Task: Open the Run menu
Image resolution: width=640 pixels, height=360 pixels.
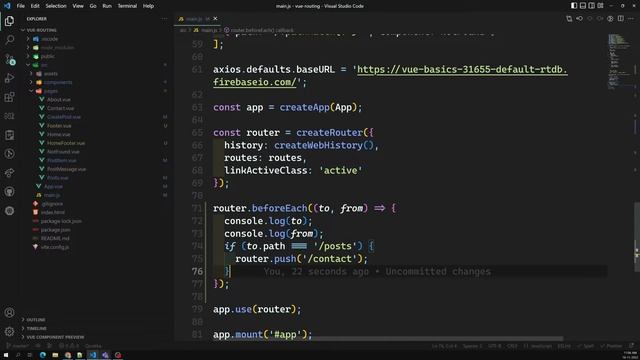Action: pos(107,6)
